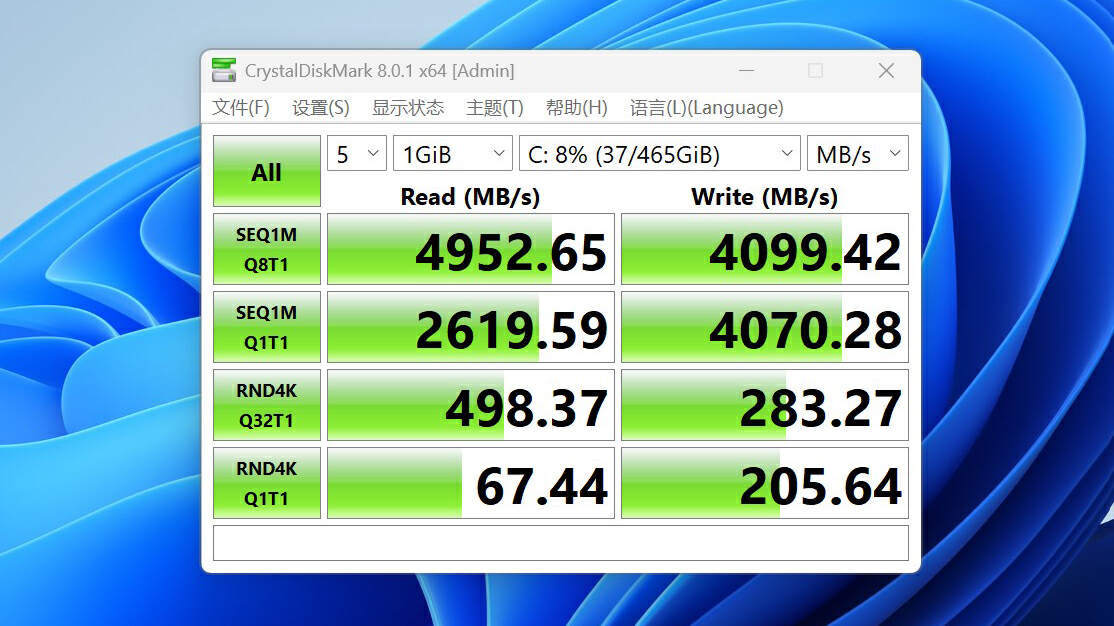Viewport: 1114px width, 626px height.
Task: Click the 4099.42 write result
Action: pyautogui.click(x=764, y=249)
